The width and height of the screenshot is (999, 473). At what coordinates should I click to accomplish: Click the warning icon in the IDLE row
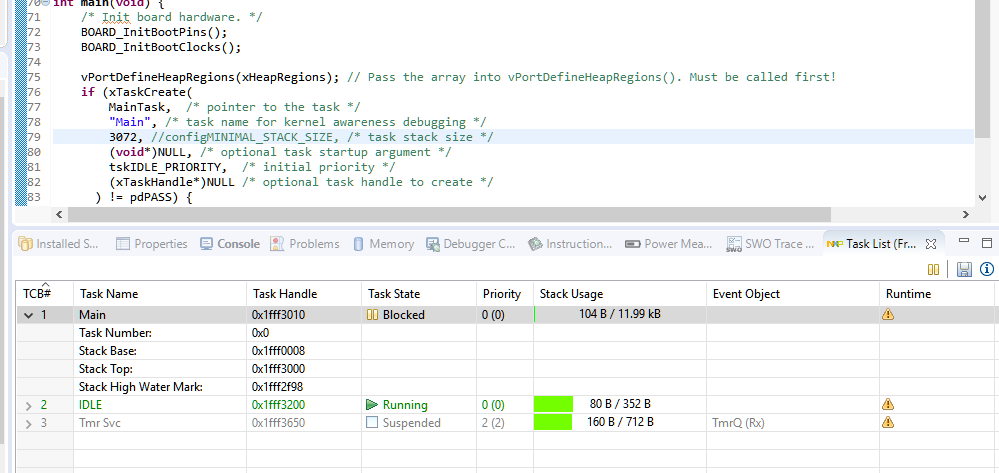[x=888, y=405]
